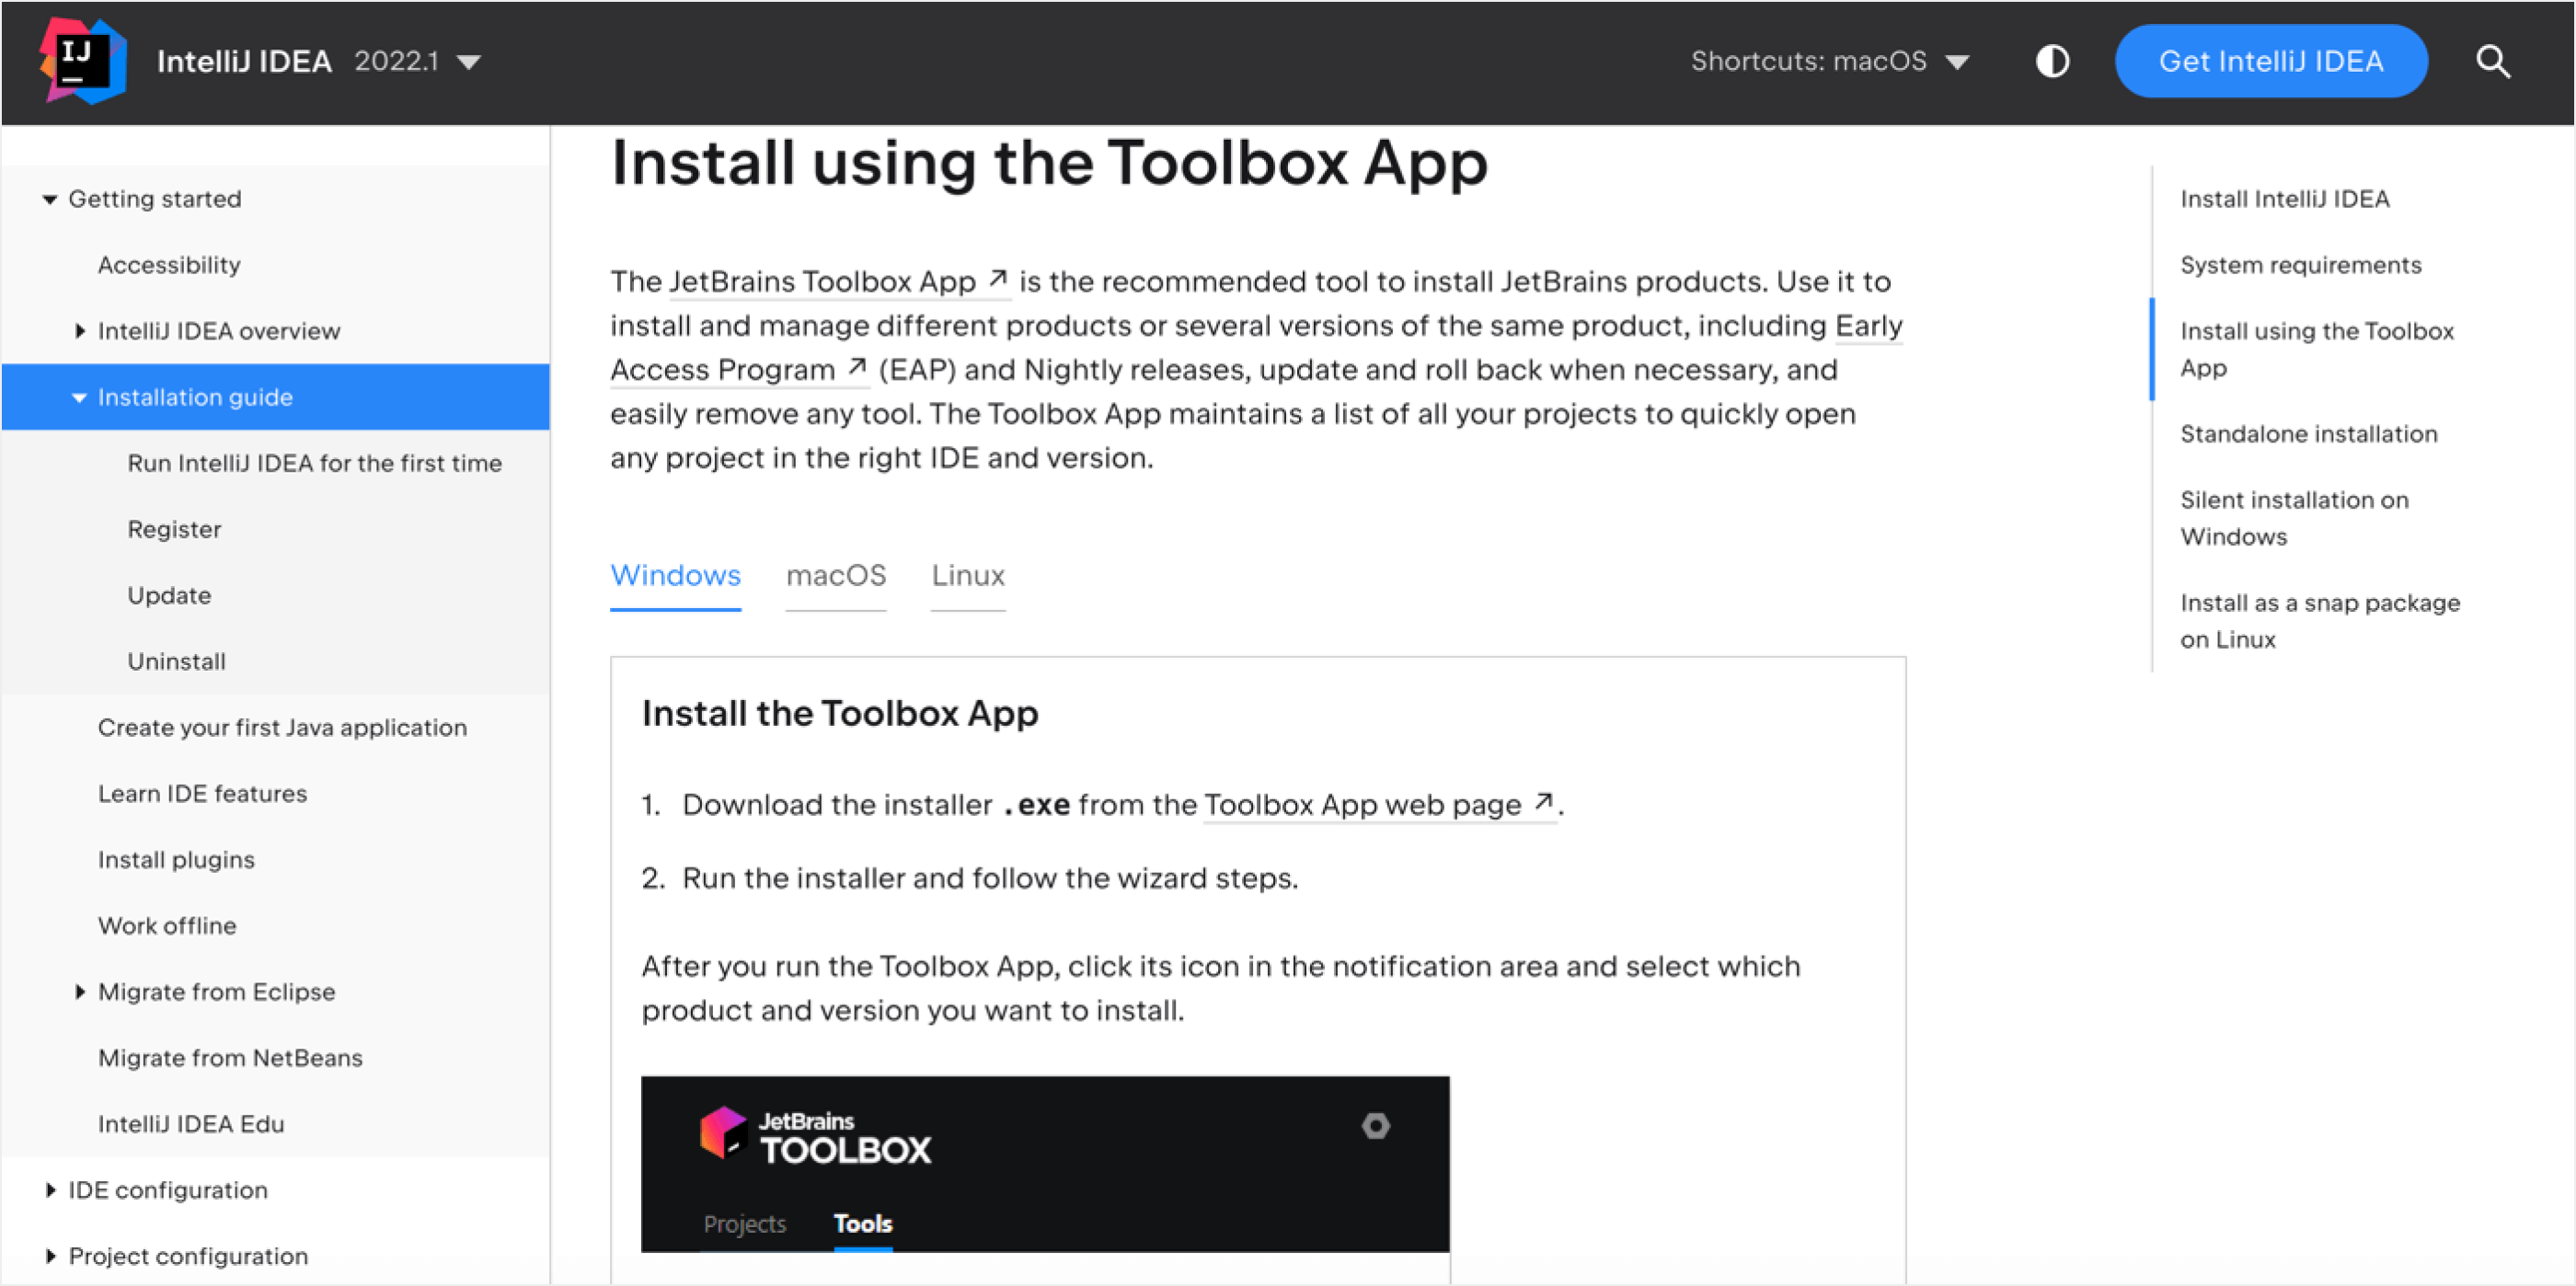Click the gear icon in Toolbox screenshot
Viewport: 2576px width, 1286px height.
click(1375, 1126)
